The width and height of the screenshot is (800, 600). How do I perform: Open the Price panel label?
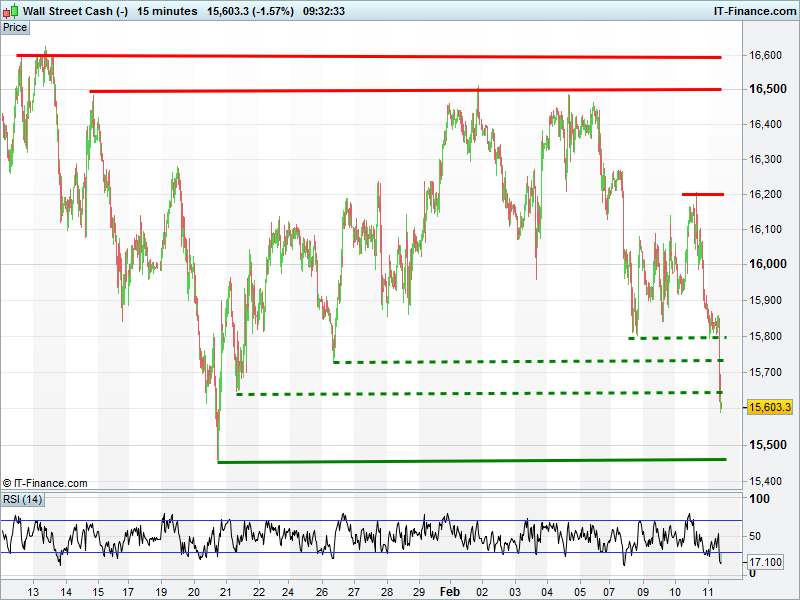click(x=15, y=28)
